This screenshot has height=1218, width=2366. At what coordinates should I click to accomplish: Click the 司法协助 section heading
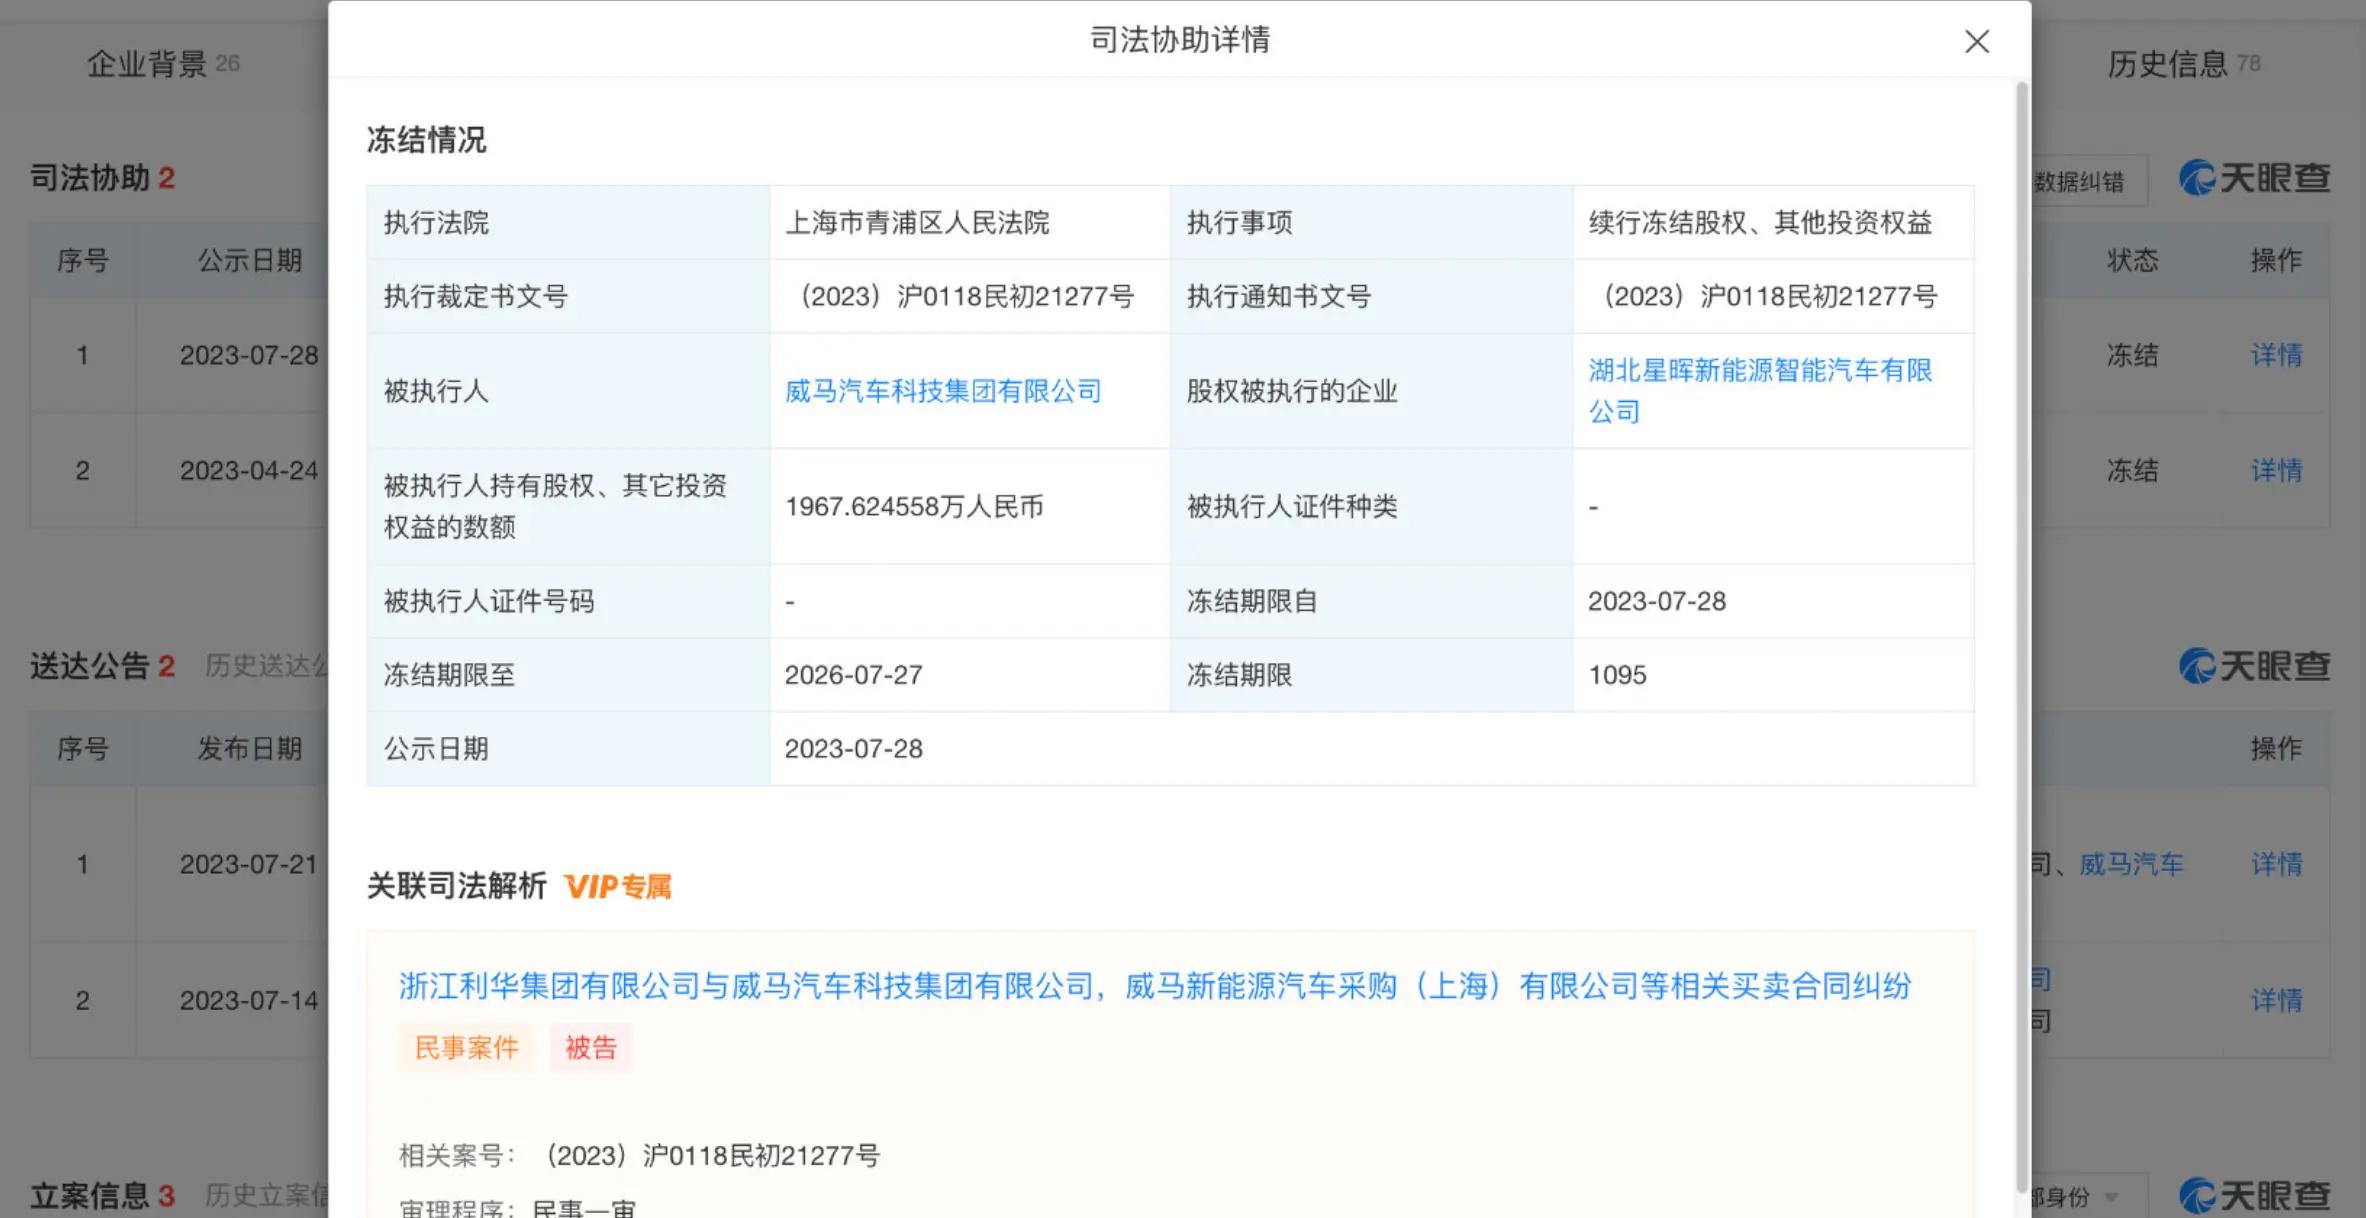[102, 178]
